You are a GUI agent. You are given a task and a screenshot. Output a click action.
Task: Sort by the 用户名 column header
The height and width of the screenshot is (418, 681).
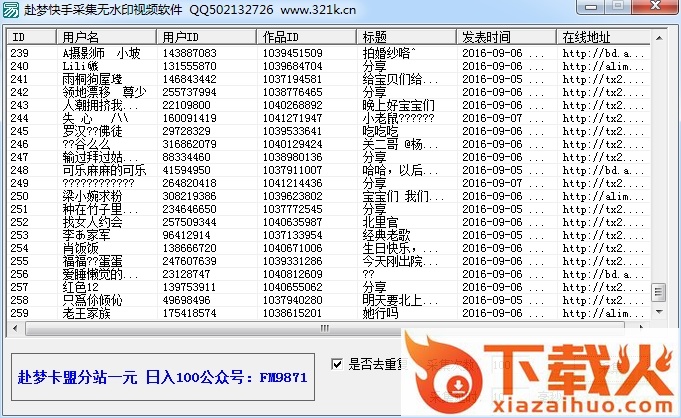click(106, 37)
